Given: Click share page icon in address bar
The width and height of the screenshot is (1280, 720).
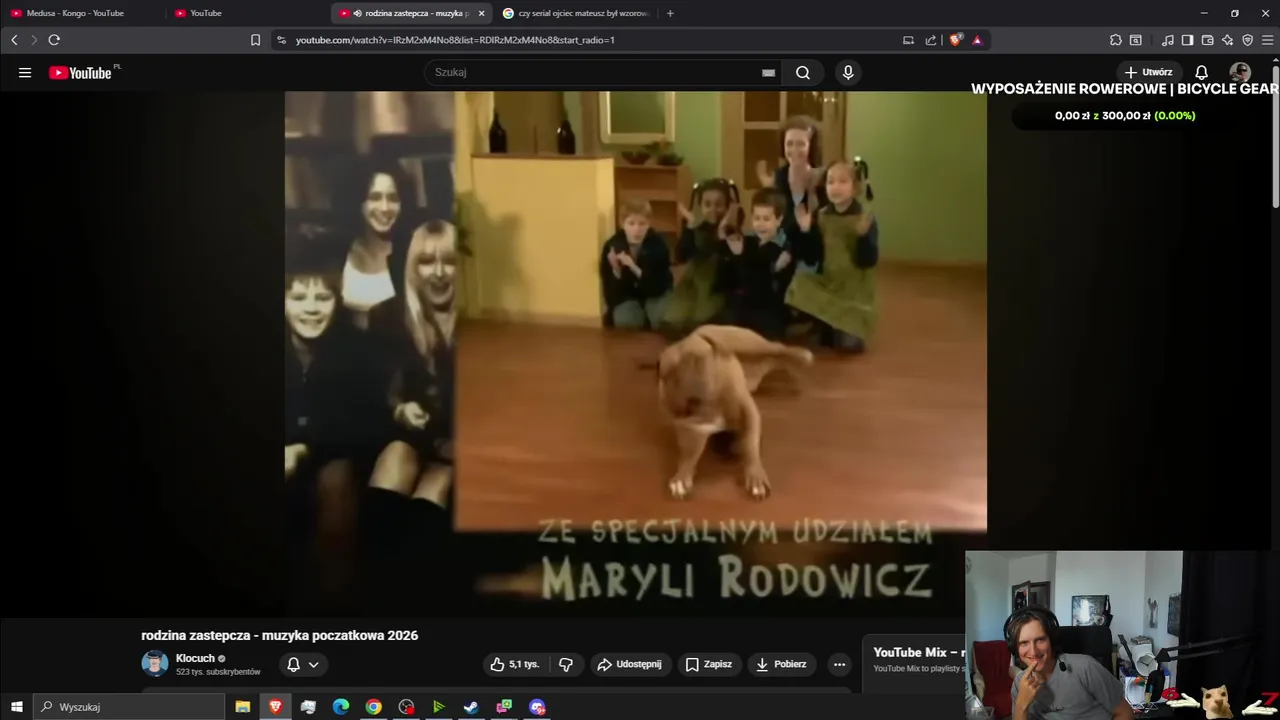Looking at the screenshot, I should click(931, 40).
